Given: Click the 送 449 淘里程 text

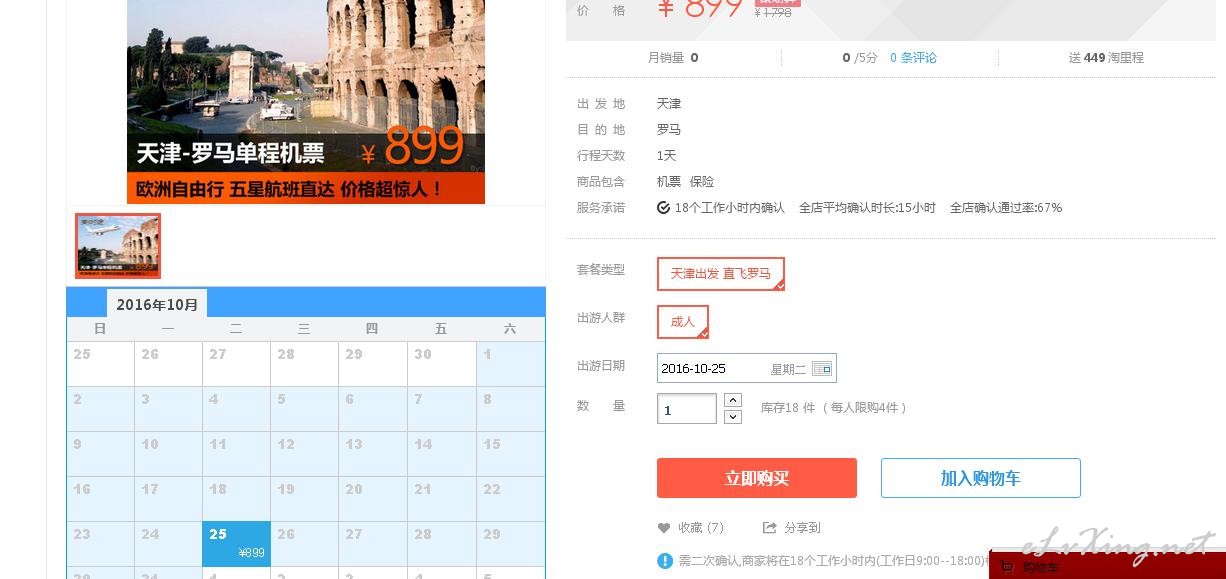Looking at the screenshot, I should pos(1106,58).
